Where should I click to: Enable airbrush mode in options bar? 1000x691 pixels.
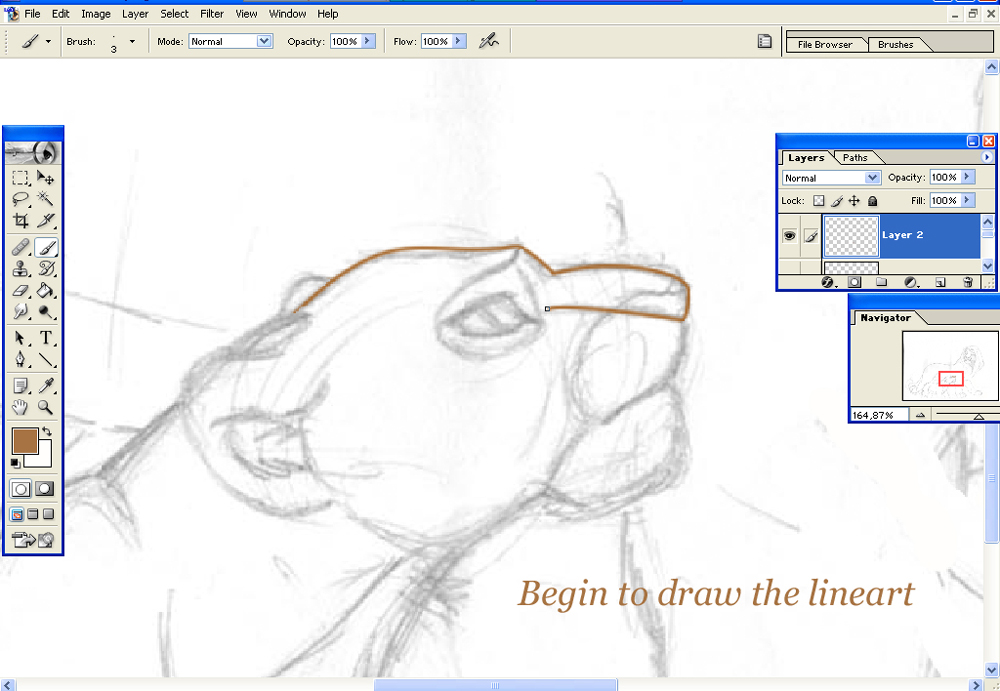(x=489, y=41)
